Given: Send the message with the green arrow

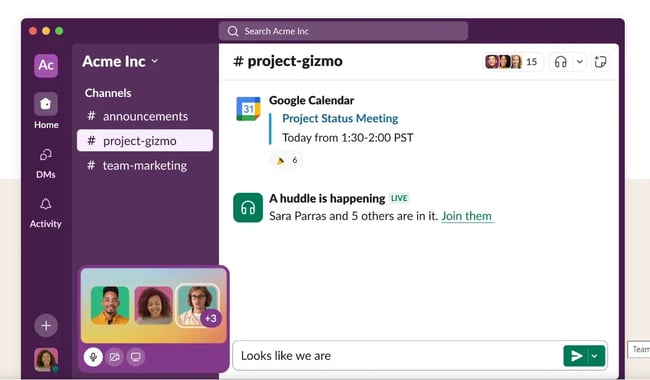Looking at the screenshot, I should 576,356.
